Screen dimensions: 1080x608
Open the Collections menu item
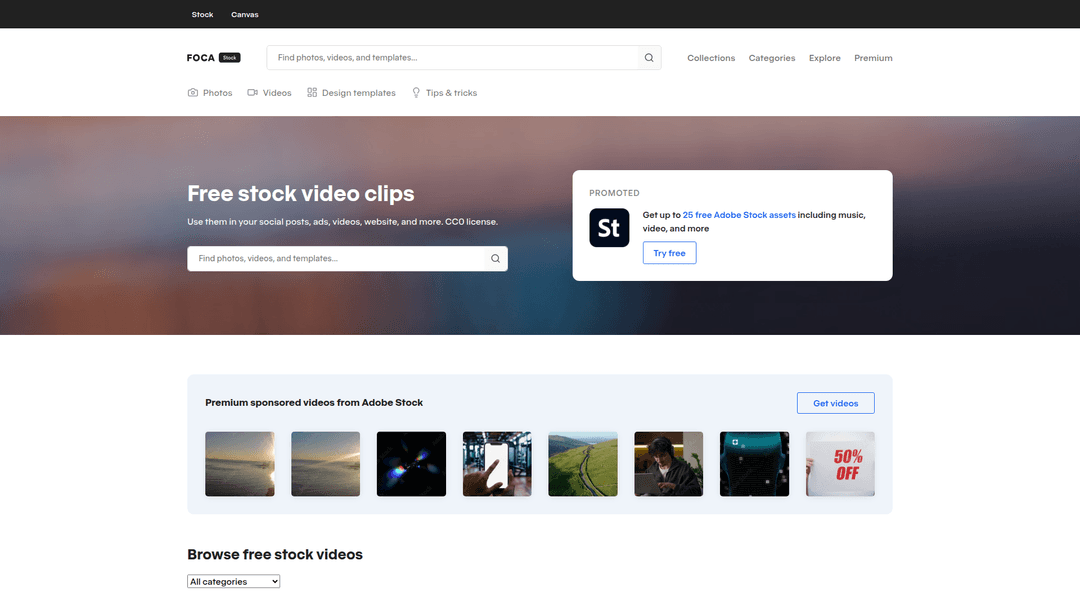[711, 58]
